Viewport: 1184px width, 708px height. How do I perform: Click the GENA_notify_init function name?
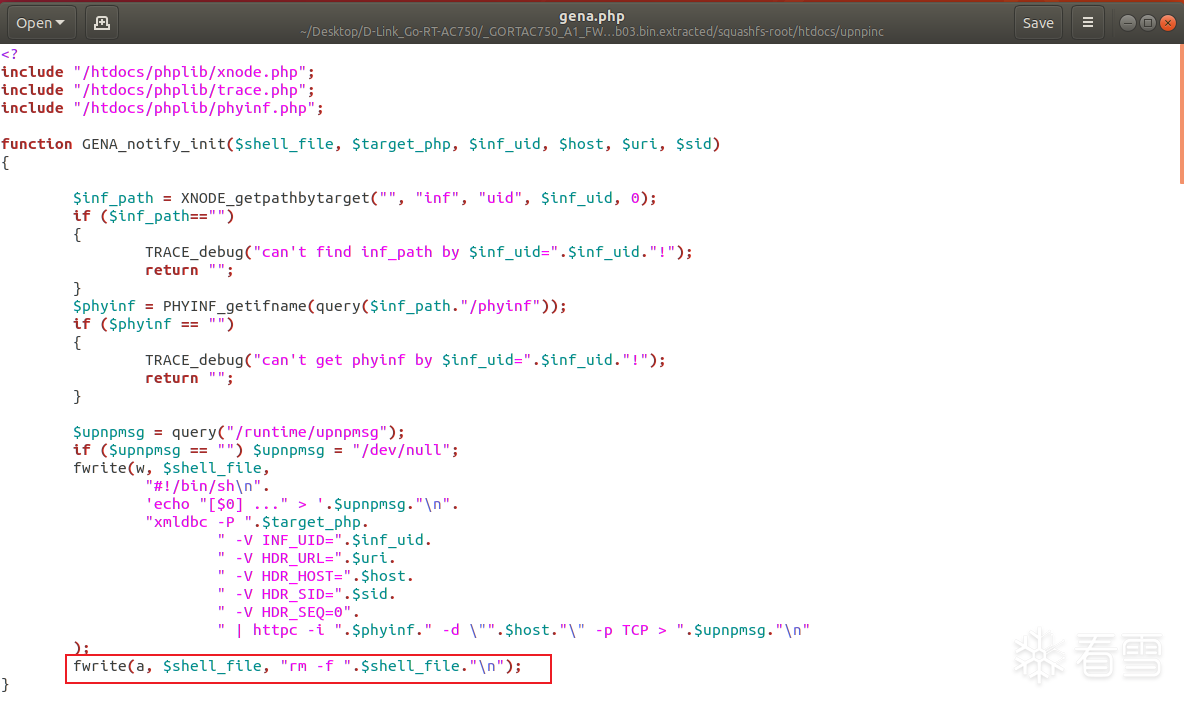click(153, 143)
